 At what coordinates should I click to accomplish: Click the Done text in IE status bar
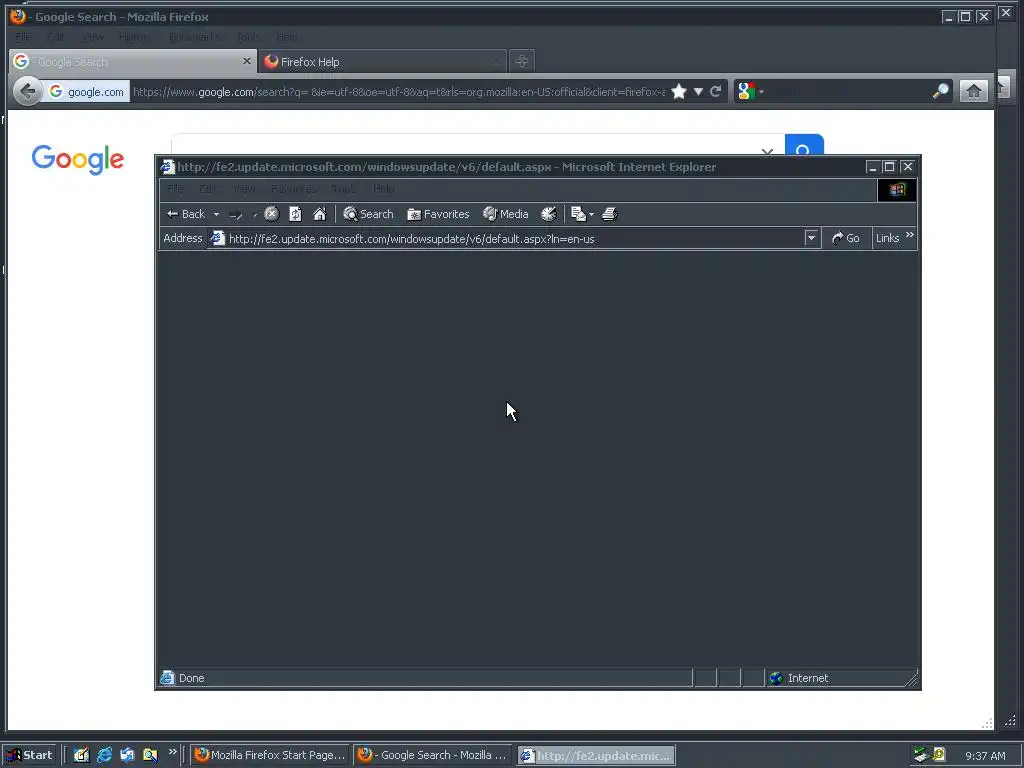191,679
